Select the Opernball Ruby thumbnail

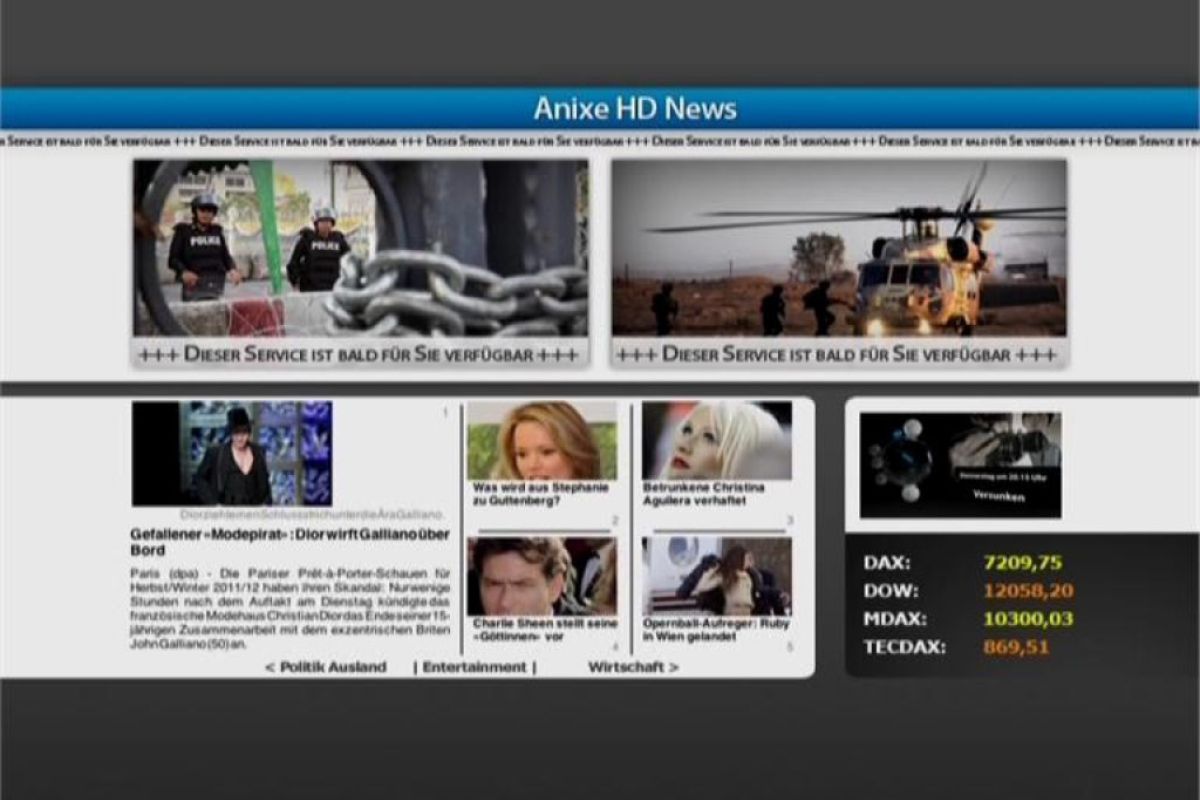pos(716,576)
